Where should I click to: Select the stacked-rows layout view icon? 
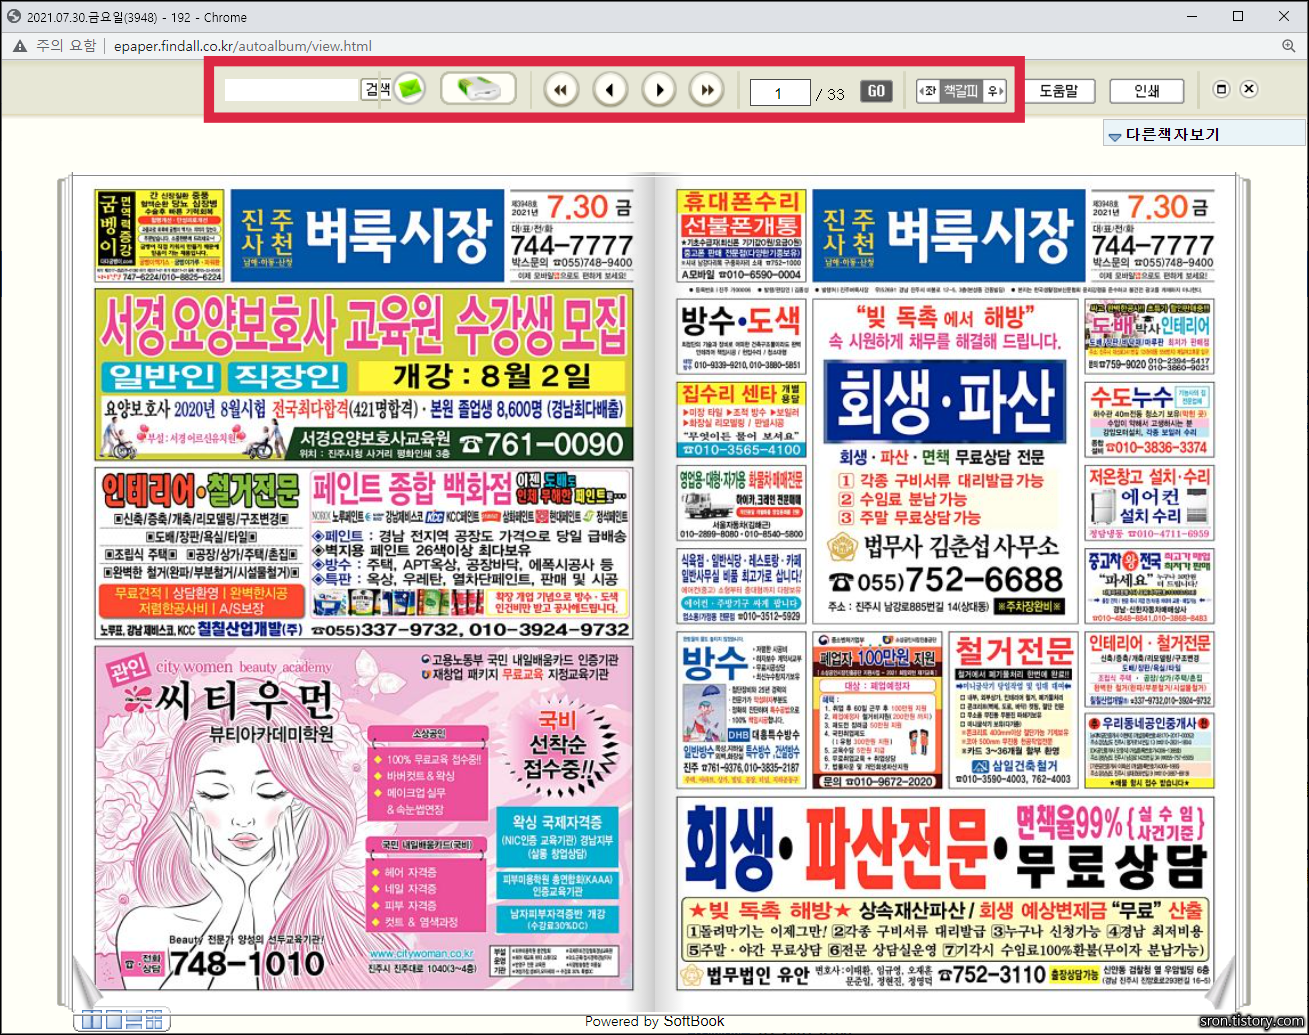(x=134, y=1020)
